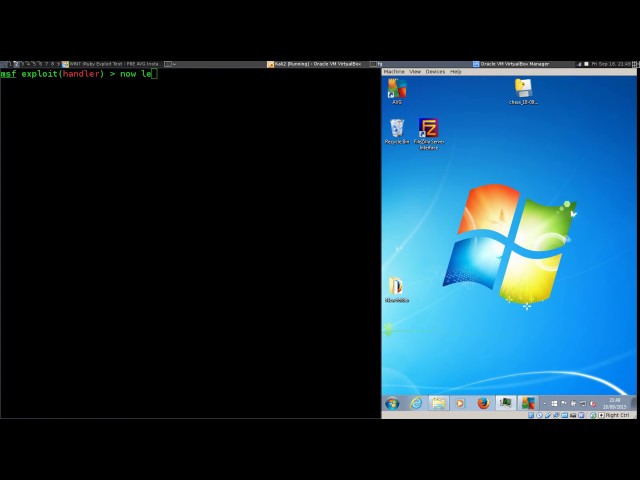This screenshot has height=480, width=640.
Task: Launch Windows Media Player from taskbar
Action: click(x=460, y=404)
